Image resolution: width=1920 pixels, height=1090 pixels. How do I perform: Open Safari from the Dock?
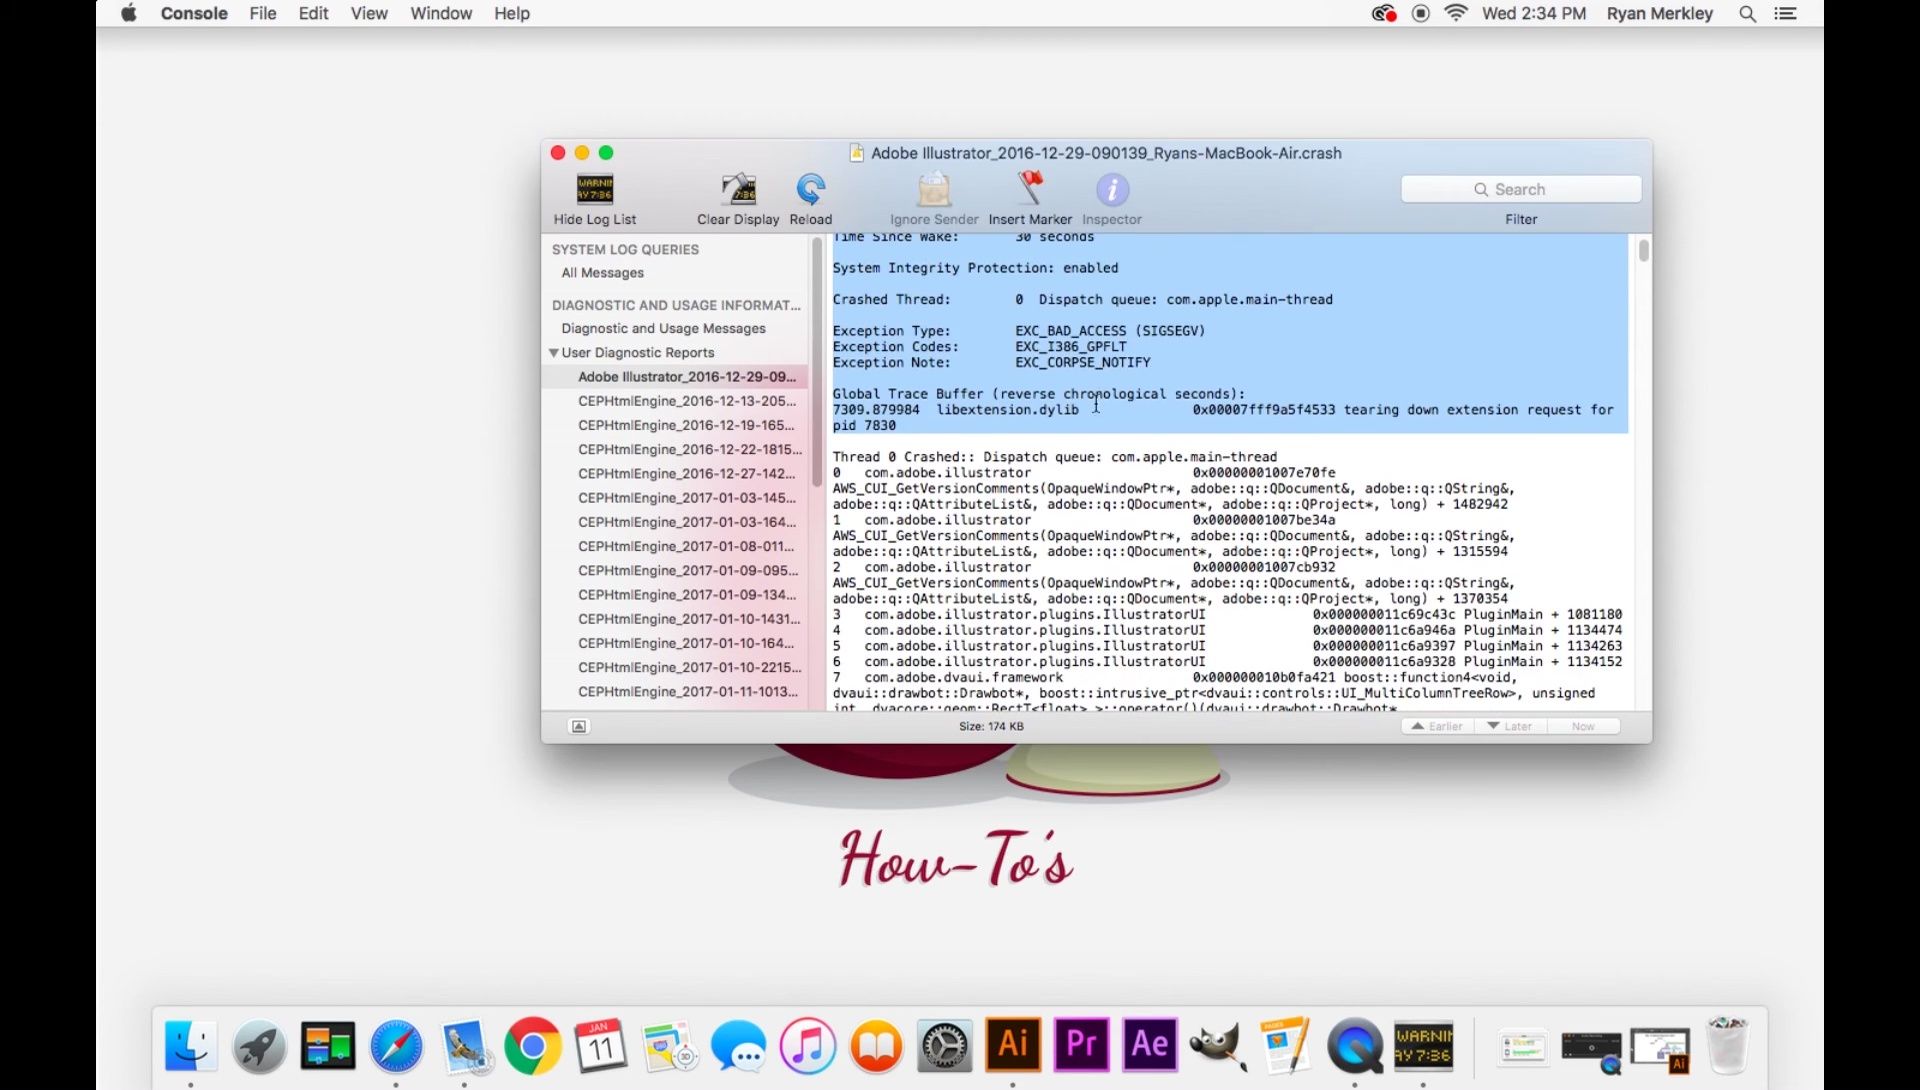(x=396, y=1046)
